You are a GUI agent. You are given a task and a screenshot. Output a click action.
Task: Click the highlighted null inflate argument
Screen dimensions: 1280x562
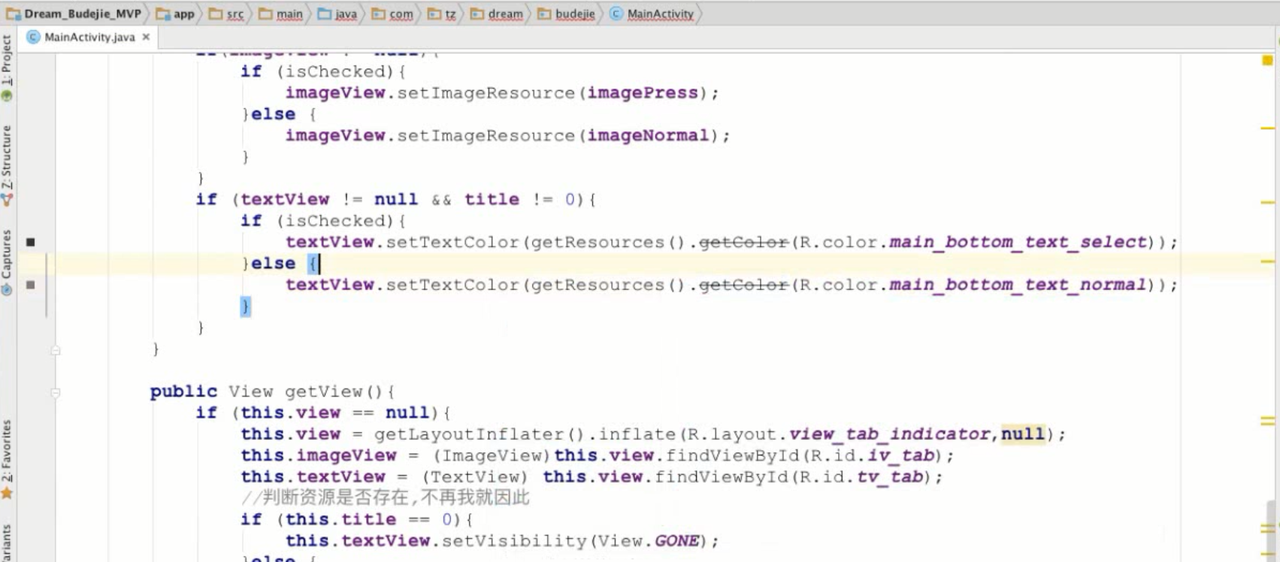(x=1023, y=434)
